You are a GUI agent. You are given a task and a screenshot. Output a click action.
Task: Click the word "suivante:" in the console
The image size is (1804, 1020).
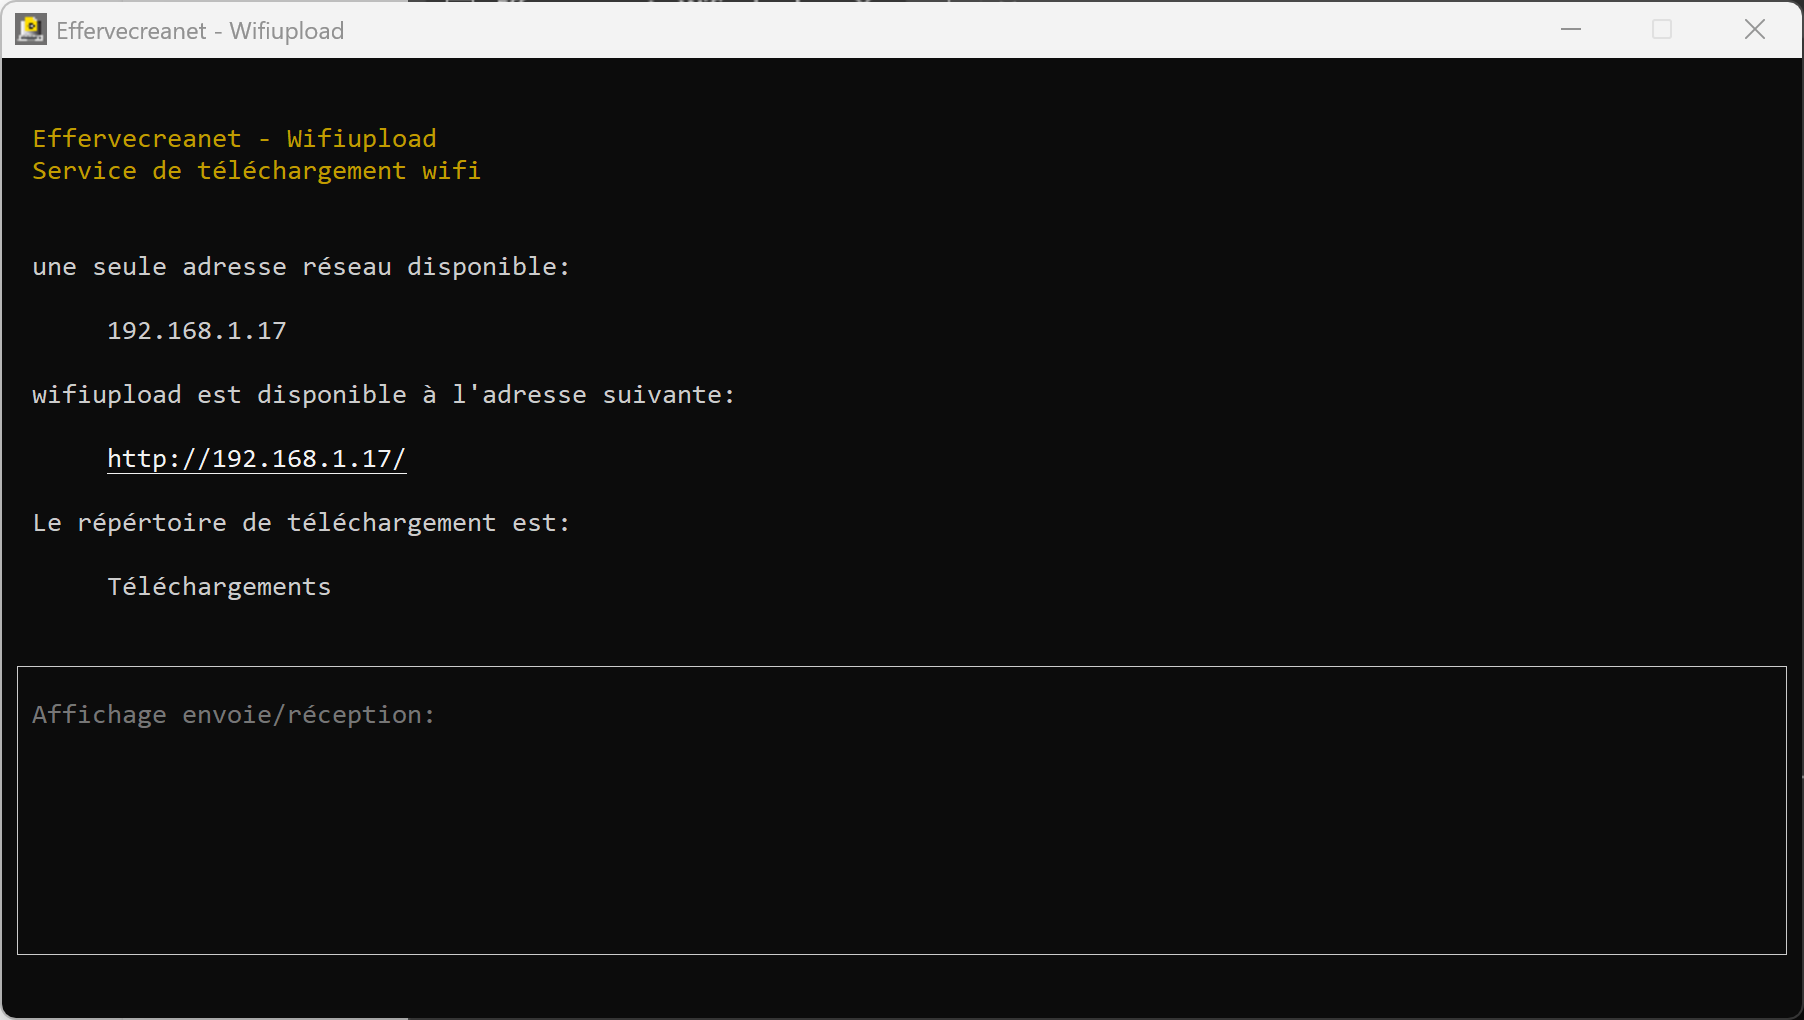click(x=668, y=395)
